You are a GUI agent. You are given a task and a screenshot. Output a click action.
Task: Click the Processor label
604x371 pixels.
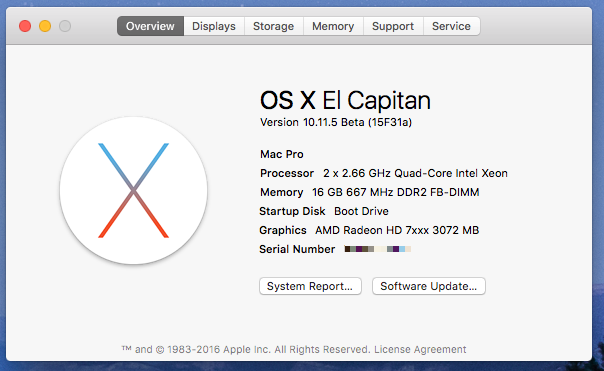click(x=287, y=173)
